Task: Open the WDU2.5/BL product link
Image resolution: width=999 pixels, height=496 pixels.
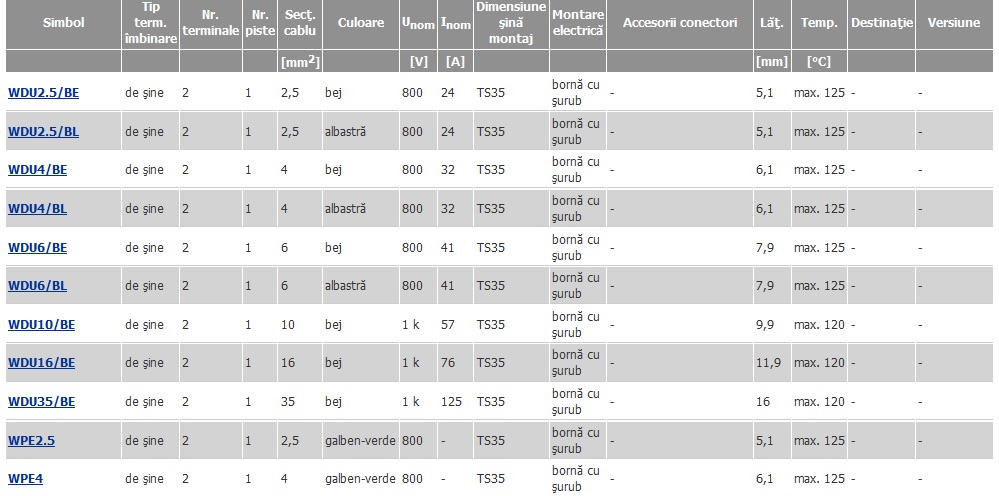Action: point(43,132)
